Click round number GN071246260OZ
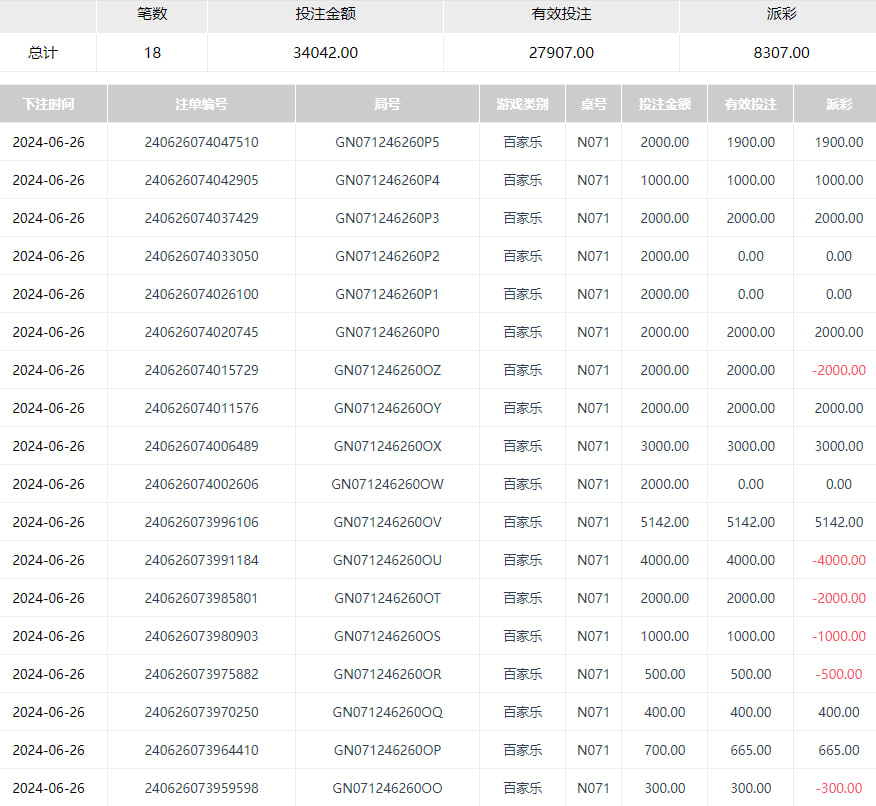The image size is (876, 806). pos(387,370)
